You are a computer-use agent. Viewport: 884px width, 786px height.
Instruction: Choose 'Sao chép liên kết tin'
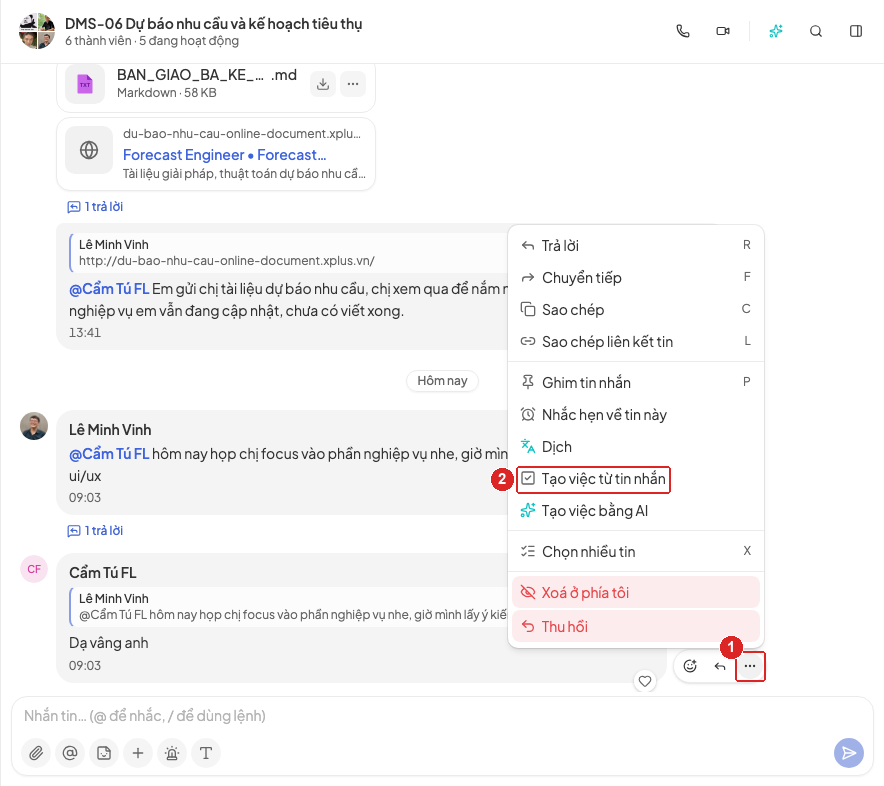[636, 342]
